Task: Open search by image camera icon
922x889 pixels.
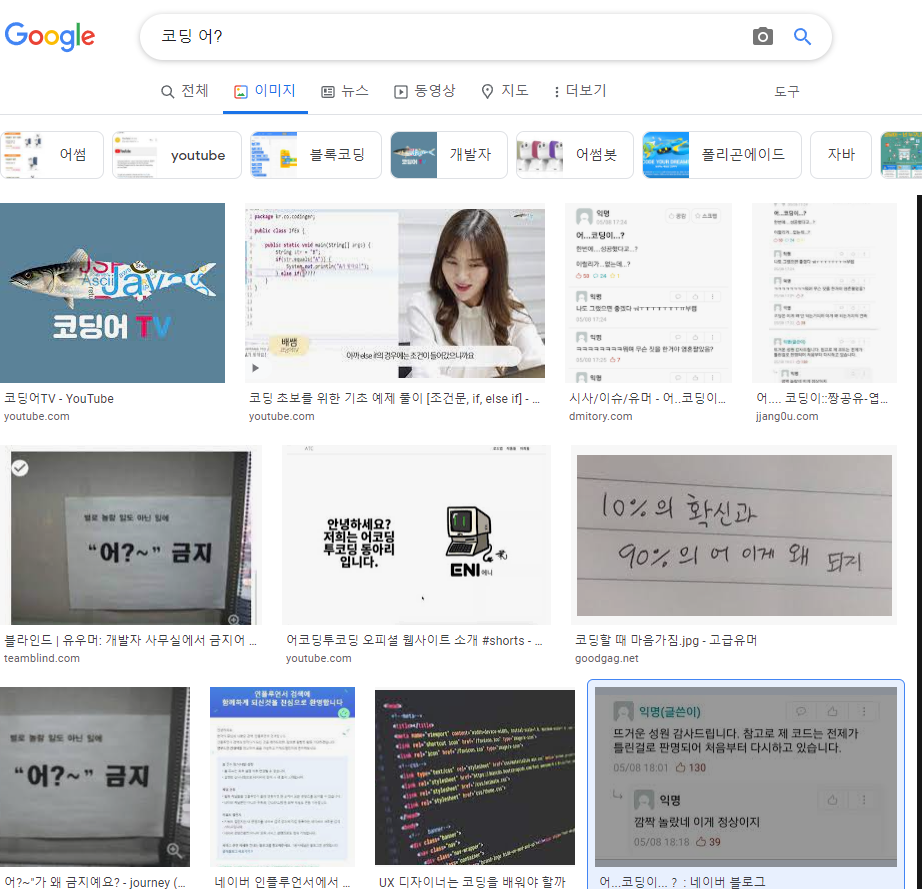Action: pos(763,36)
